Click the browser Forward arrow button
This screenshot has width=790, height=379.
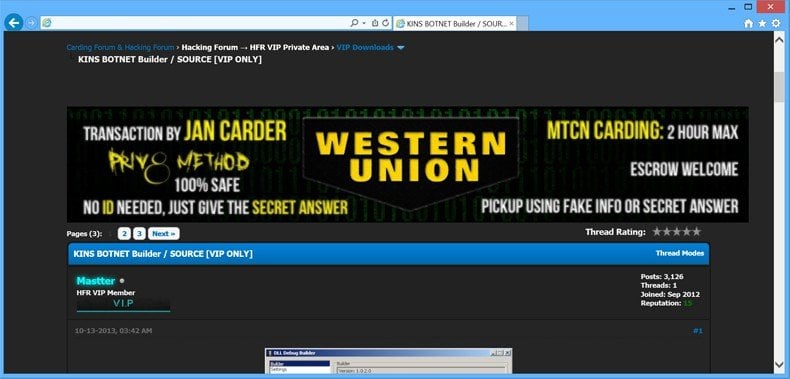tap(31, 23)
